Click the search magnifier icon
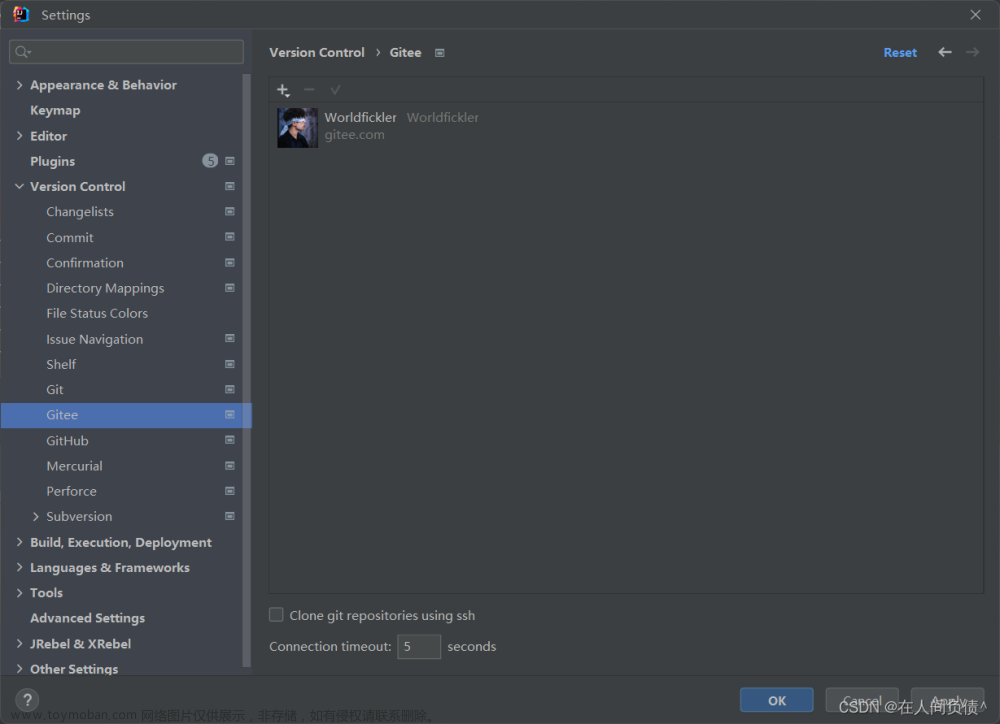 (x=22, y=52)
